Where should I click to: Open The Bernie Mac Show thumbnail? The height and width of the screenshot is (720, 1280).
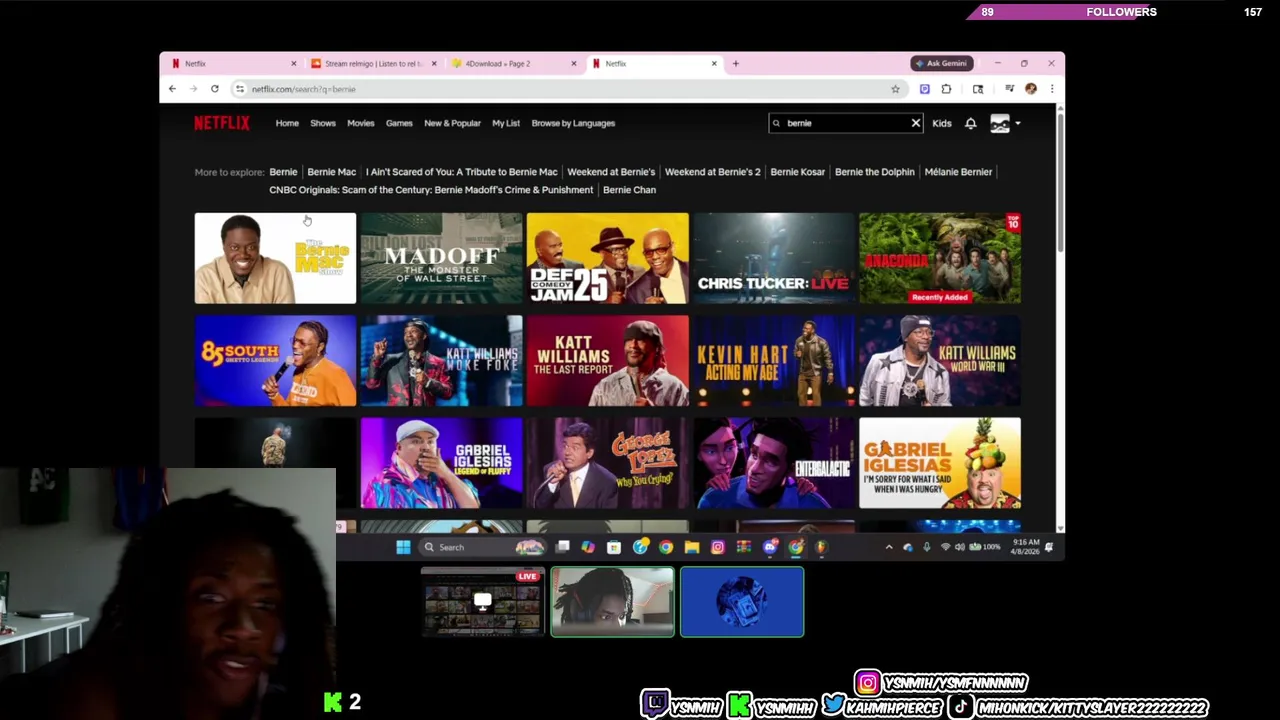[275, 258]
